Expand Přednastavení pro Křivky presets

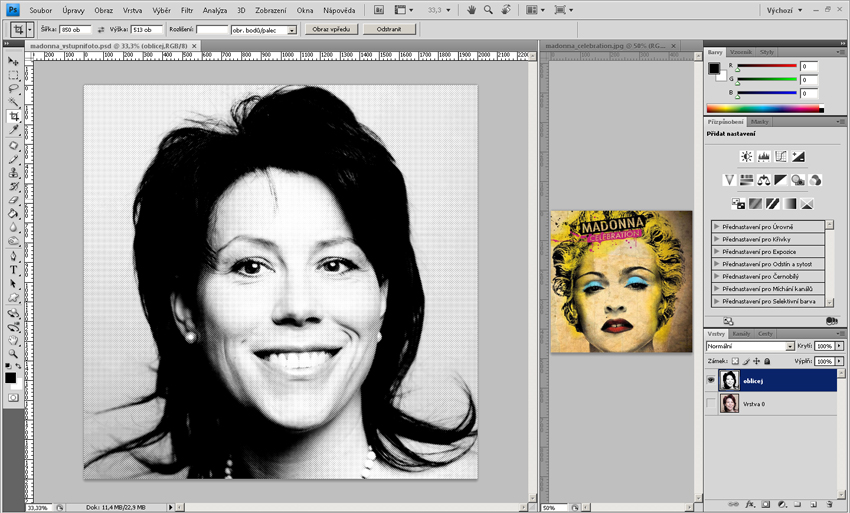pyautogui.click(x=717, y=239)
